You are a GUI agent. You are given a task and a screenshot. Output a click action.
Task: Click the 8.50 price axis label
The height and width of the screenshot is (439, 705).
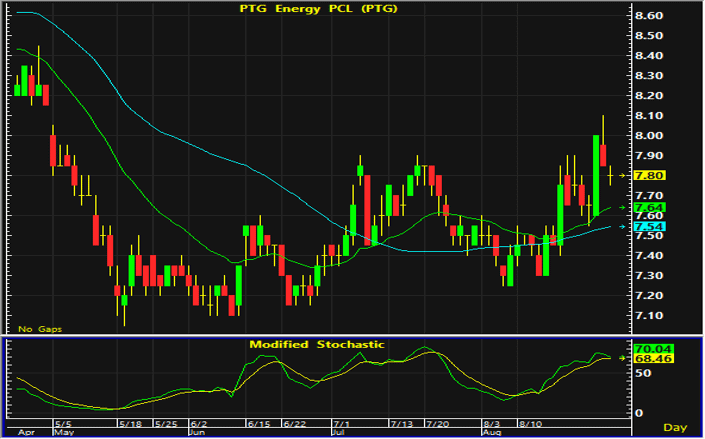[648, 36]
